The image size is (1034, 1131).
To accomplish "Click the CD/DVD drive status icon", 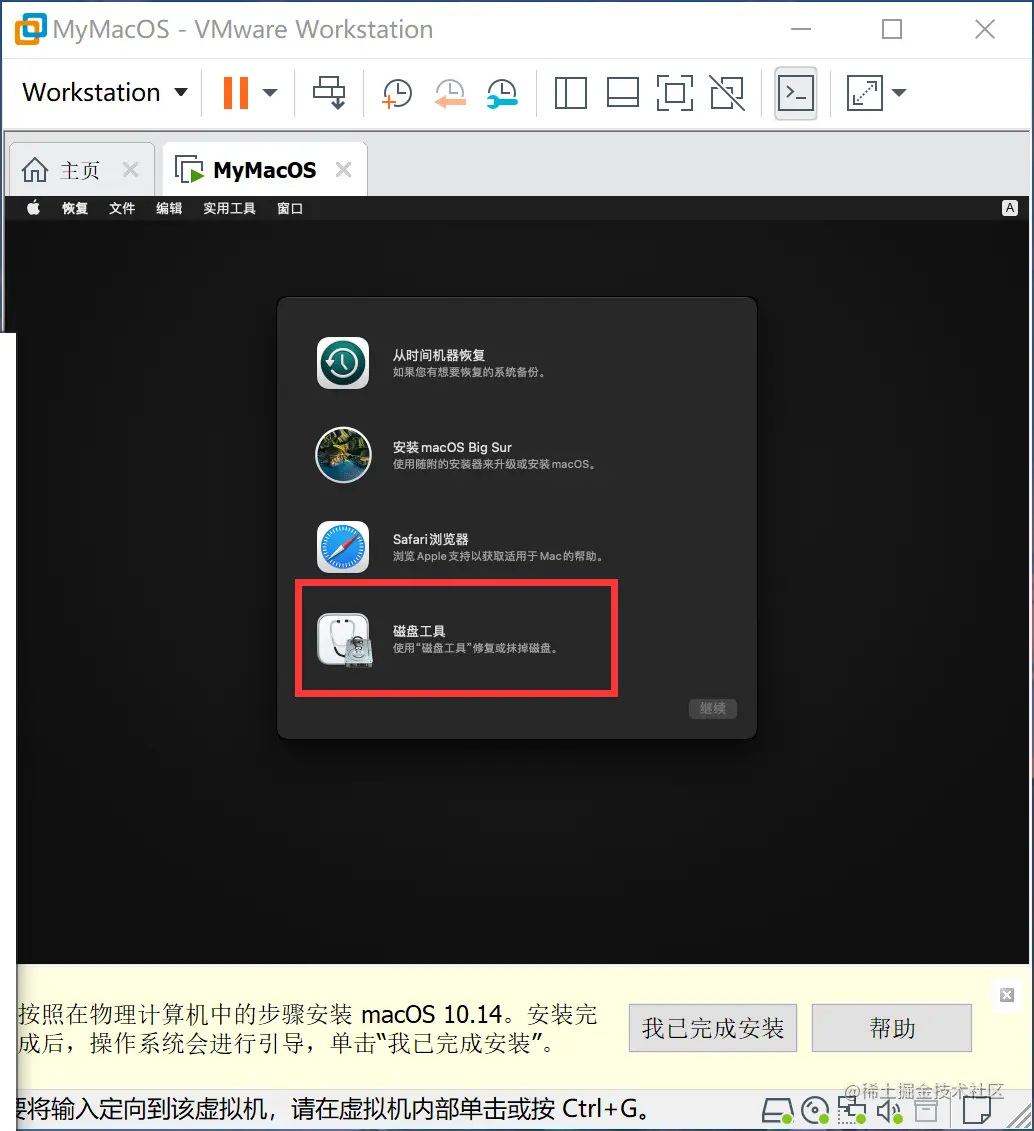I will click(816, 1111).
